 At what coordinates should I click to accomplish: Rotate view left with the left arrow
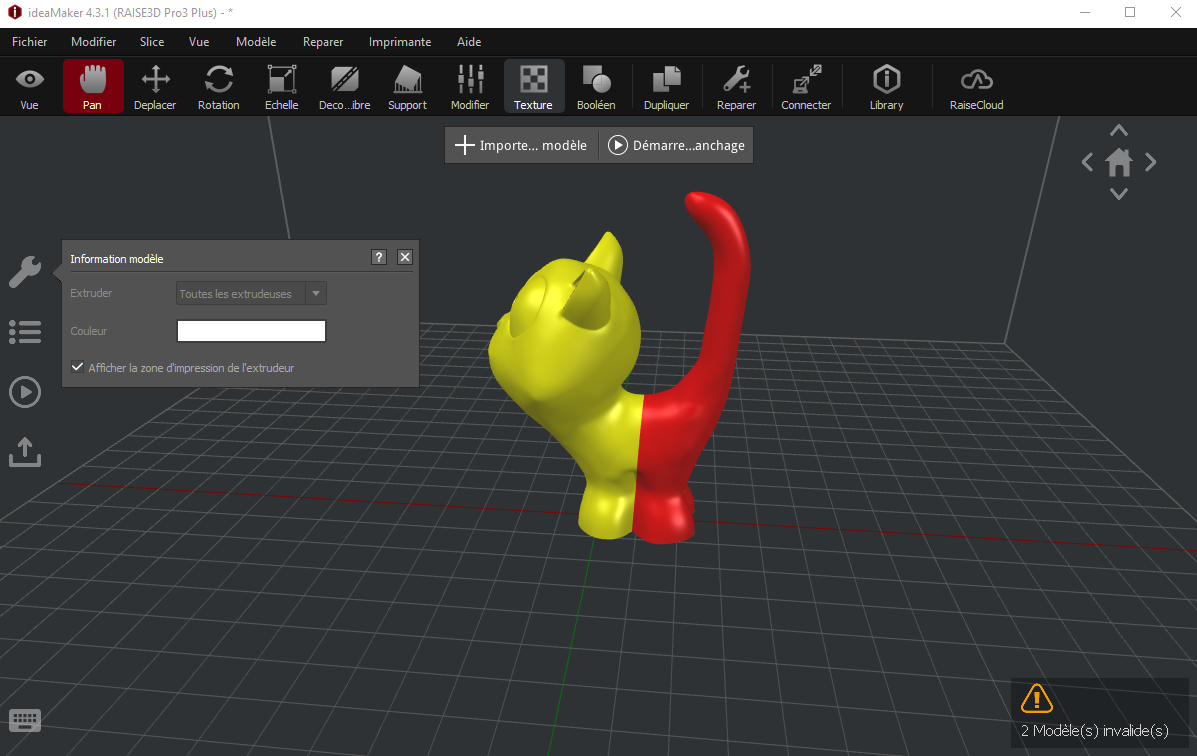[1088, 162]
